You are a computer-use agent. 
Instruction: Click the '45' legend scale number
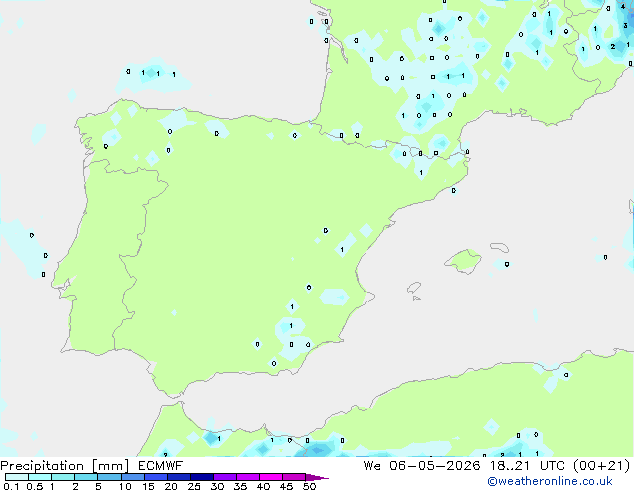point(286,486)
